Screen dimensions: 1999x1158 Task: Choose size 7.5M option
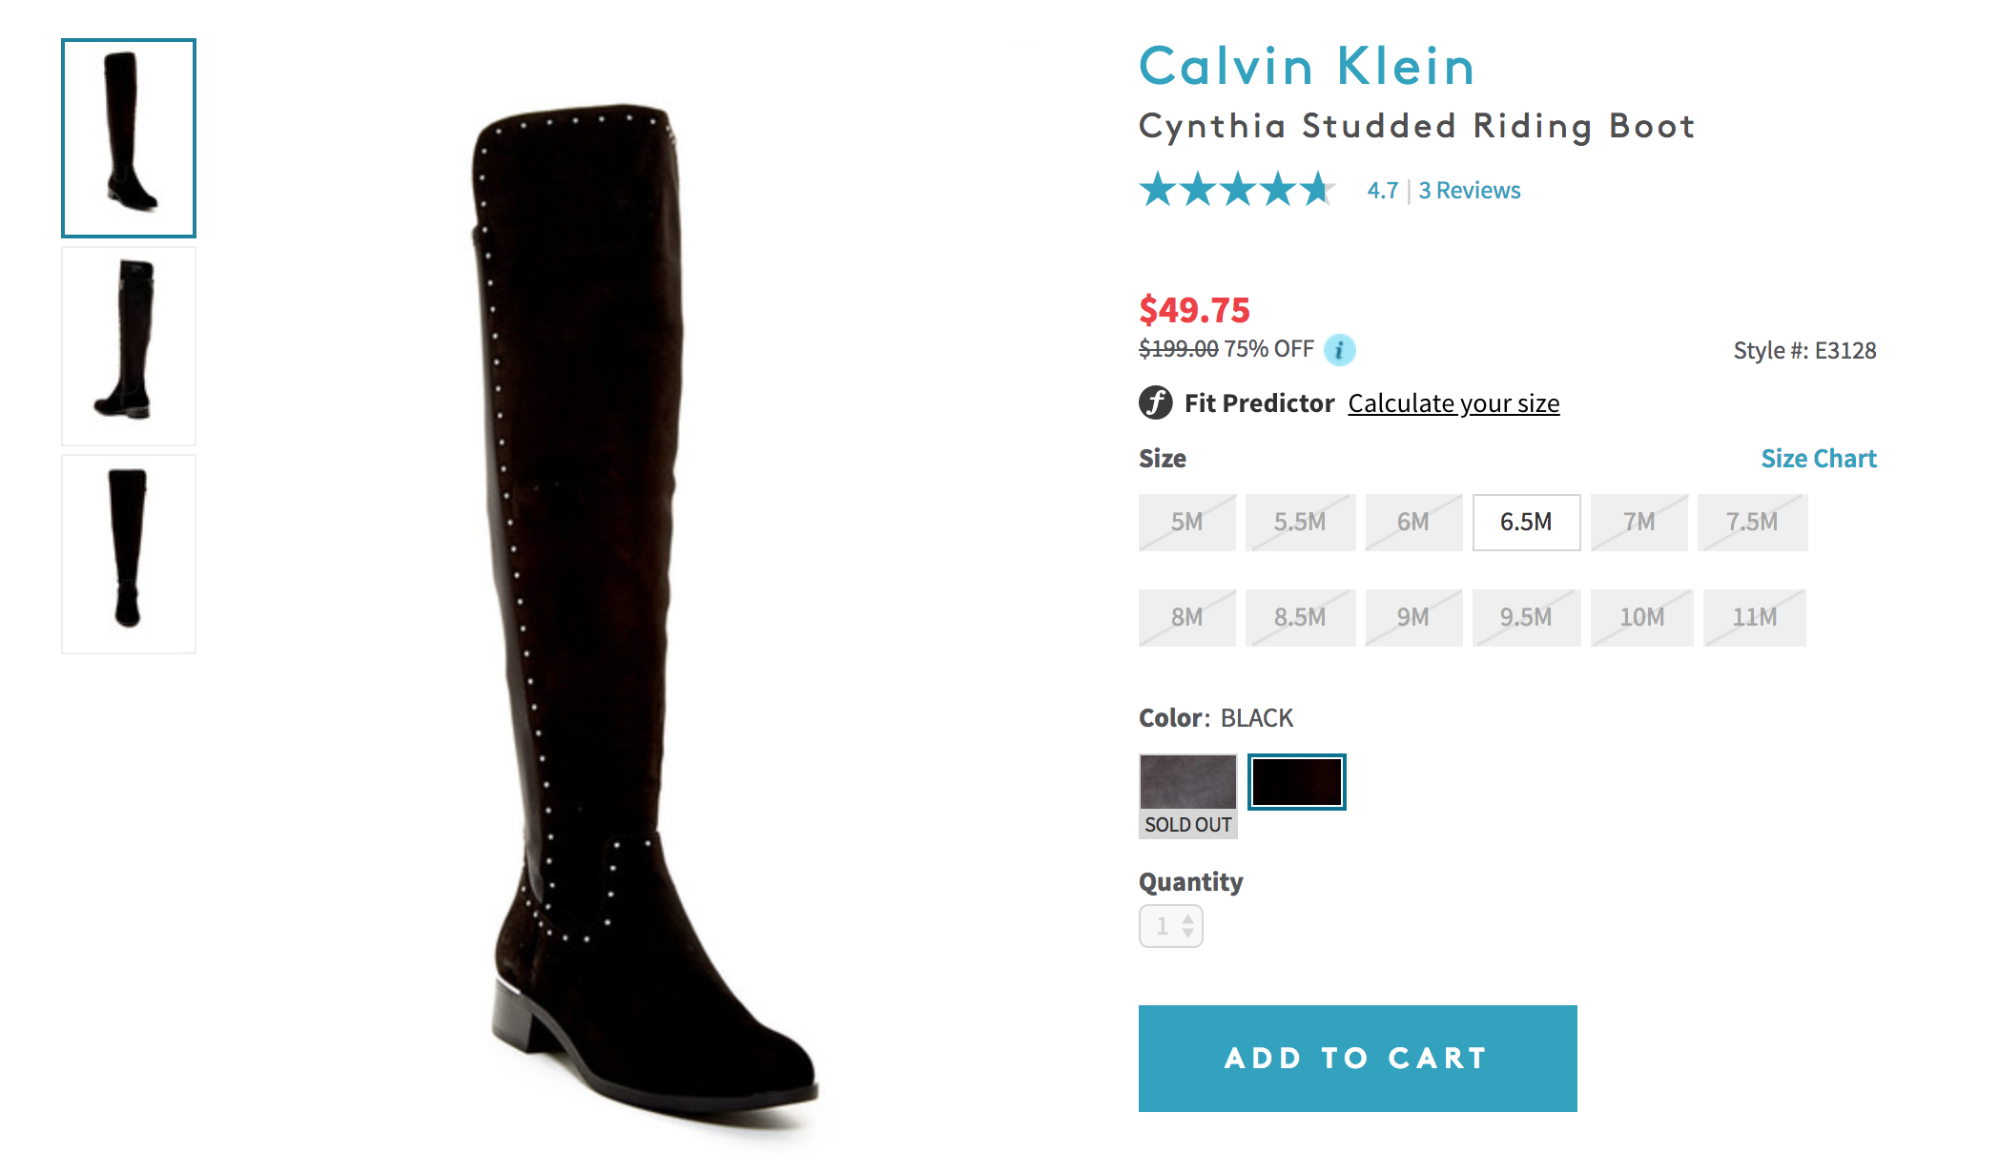click(x=1751, y=522)
